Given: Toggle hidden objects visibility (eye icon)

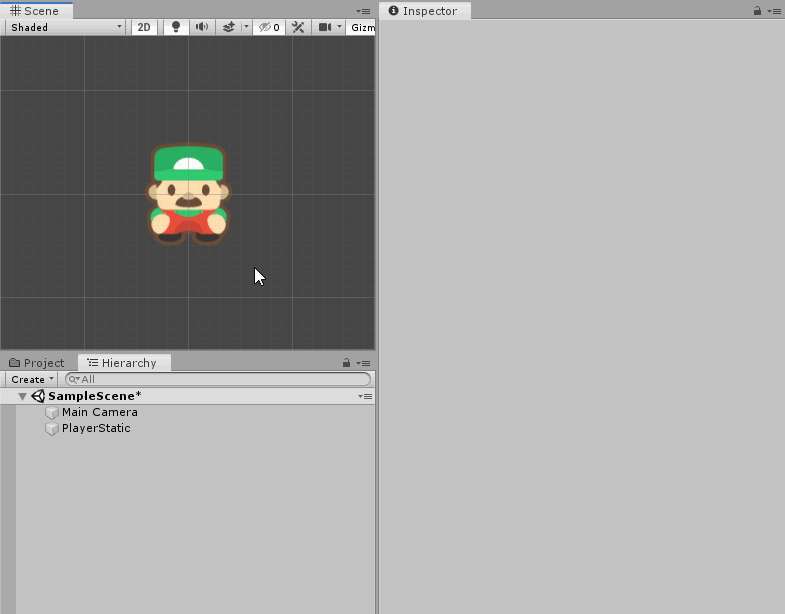Looking at the screenshot, I should click(x=267, y=27).
